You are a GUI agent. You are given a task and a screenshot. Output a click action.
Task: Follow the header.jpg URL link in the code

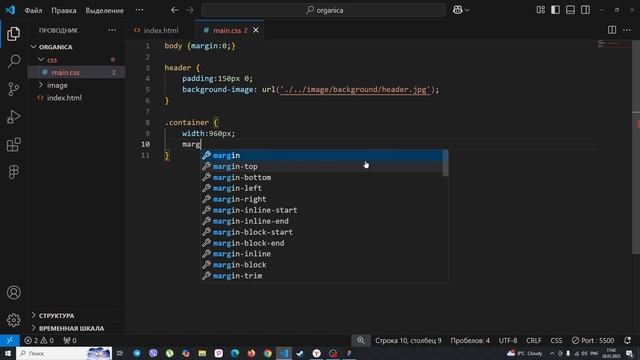[x=355, y=89]
